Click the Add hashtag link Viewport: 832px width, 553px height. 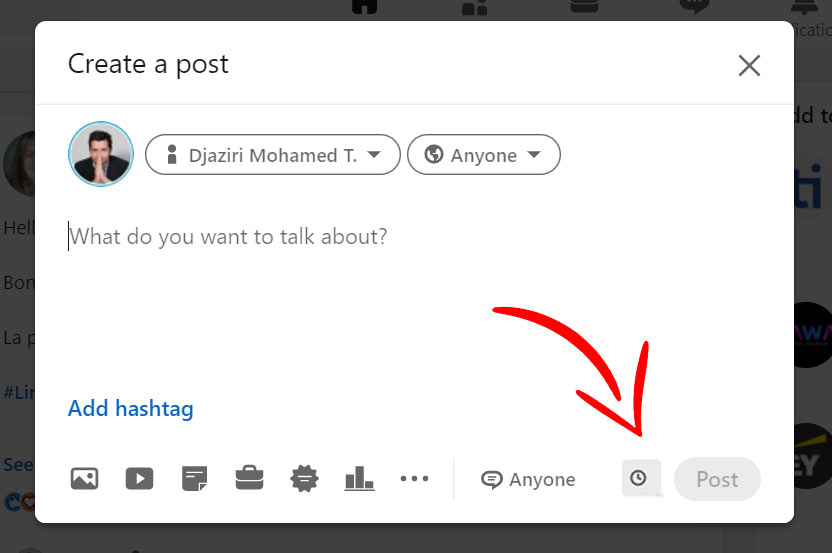(130, 408)
